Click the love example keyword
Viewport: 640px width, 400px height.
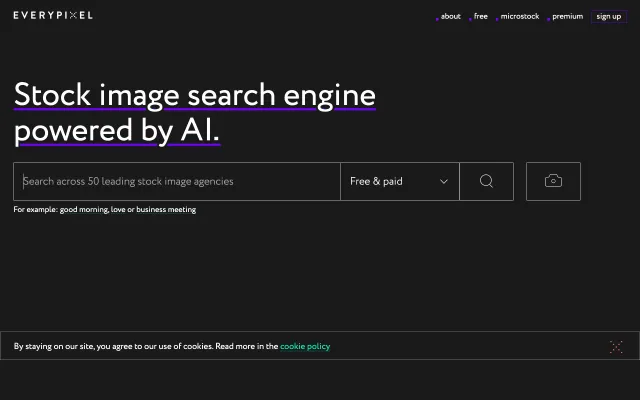119,210
